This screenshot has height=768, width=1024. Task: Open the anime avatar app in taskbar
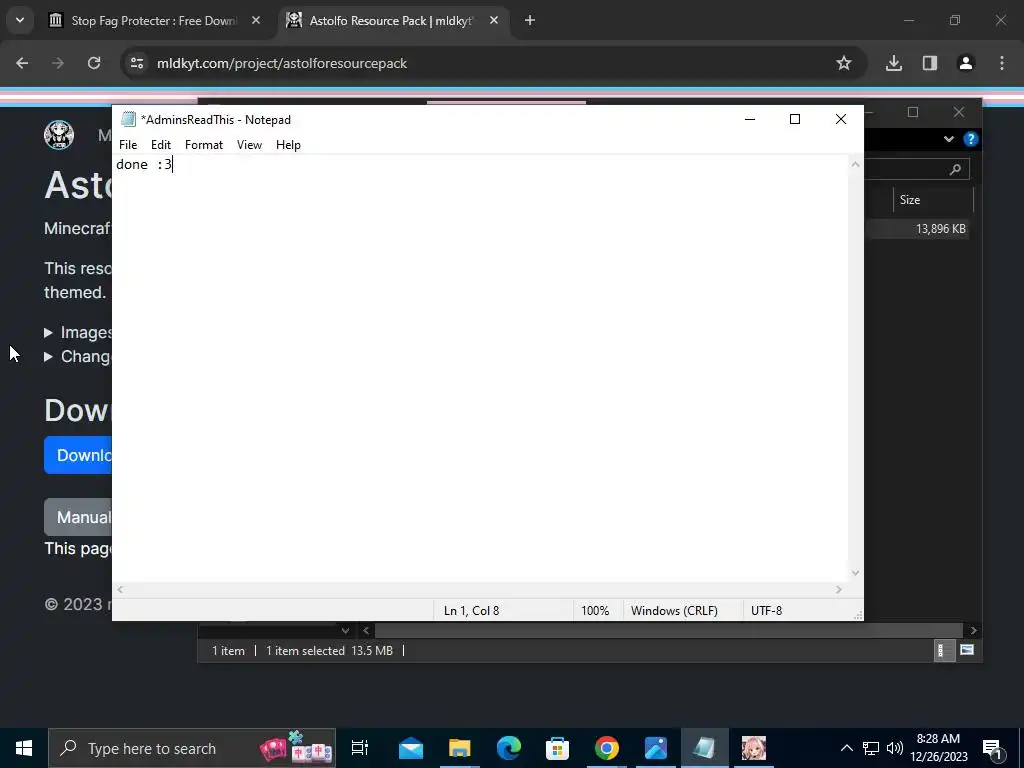(x=754, y=748)
